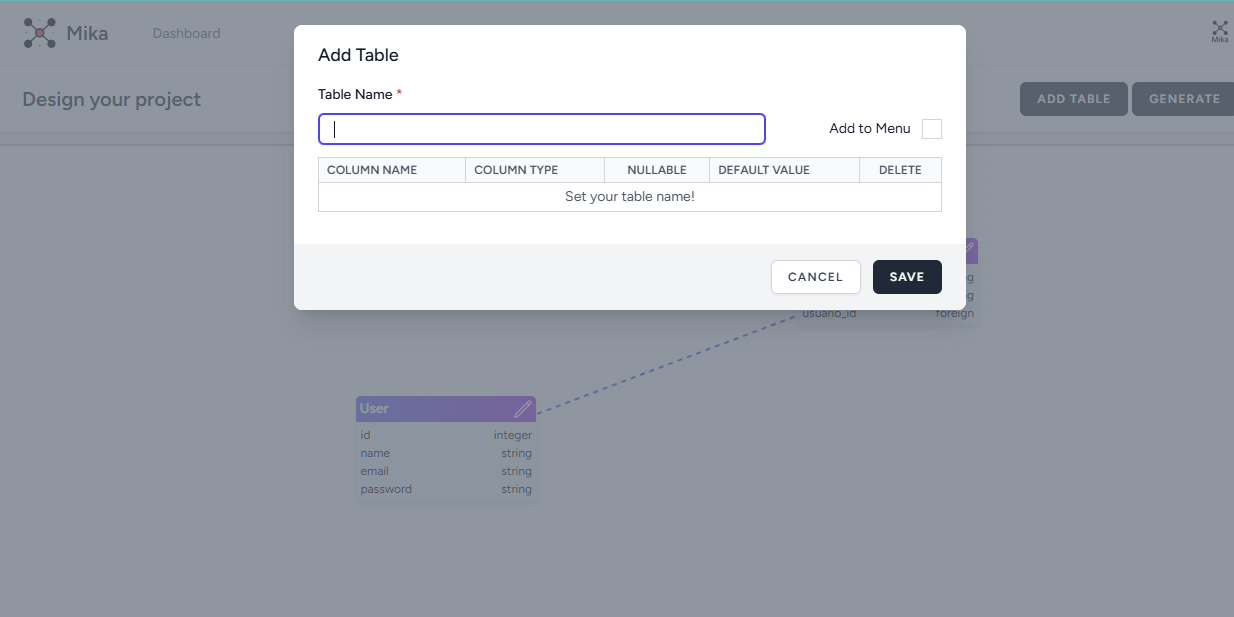Open the Dashboard navigation link

point(186,33)
